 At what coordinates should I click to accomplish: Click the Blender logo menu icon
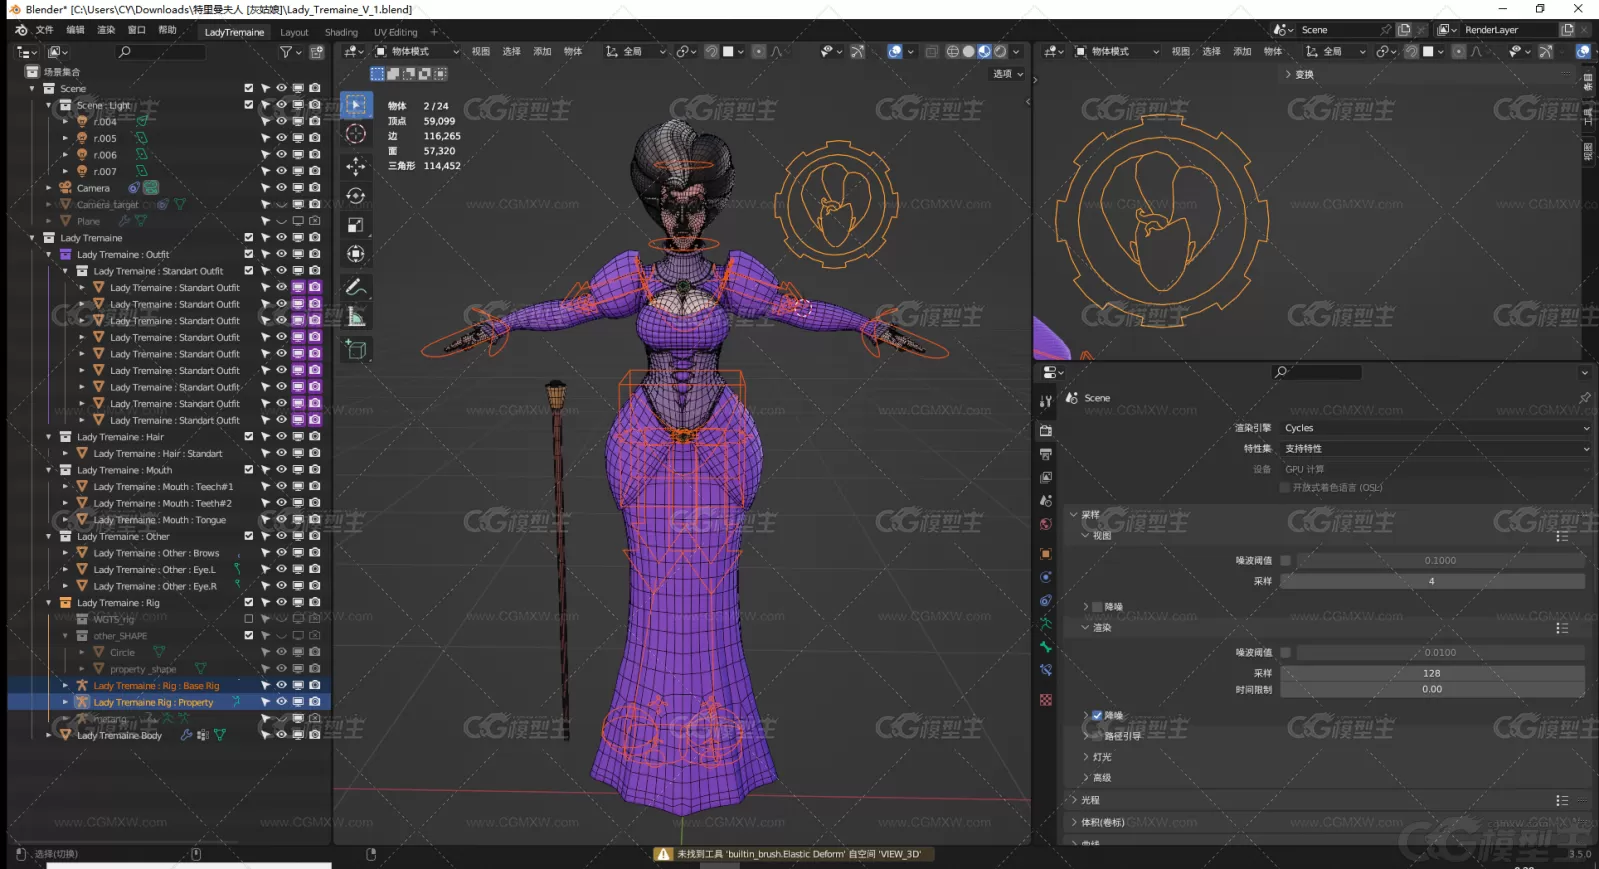pyautogui.click(x=21, y=30)
